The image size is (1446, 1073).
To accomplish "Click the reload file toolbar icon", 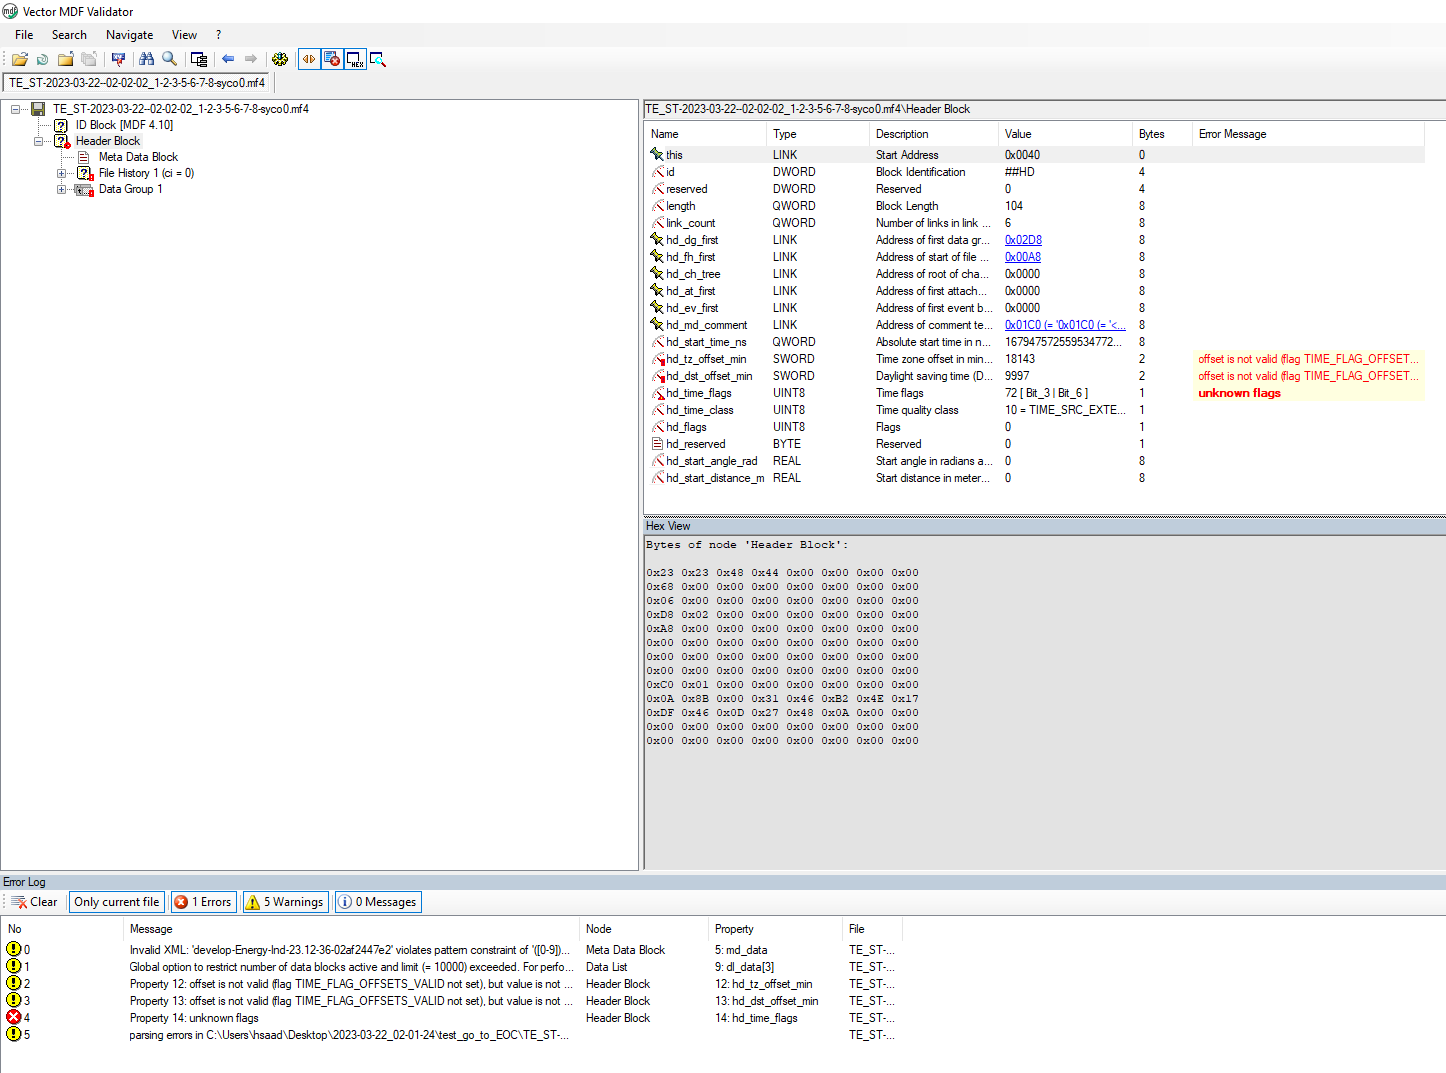I will coord(42,59).
